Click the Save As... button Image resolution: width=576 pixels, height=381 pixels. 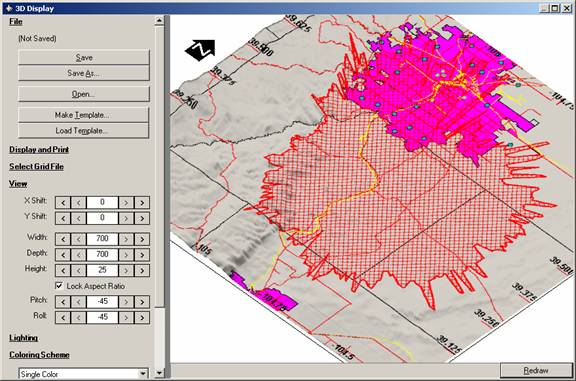84,73
